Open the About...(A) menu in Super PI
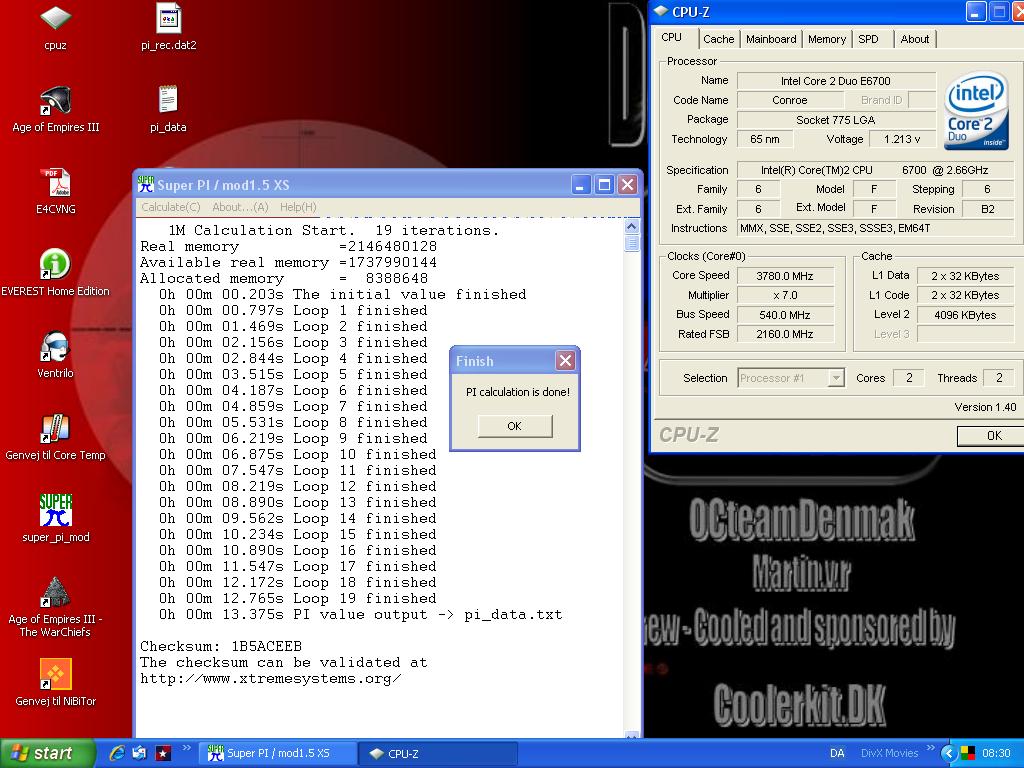The height and width of the screenshot is (768, 1024). click(x=240, y=207)
